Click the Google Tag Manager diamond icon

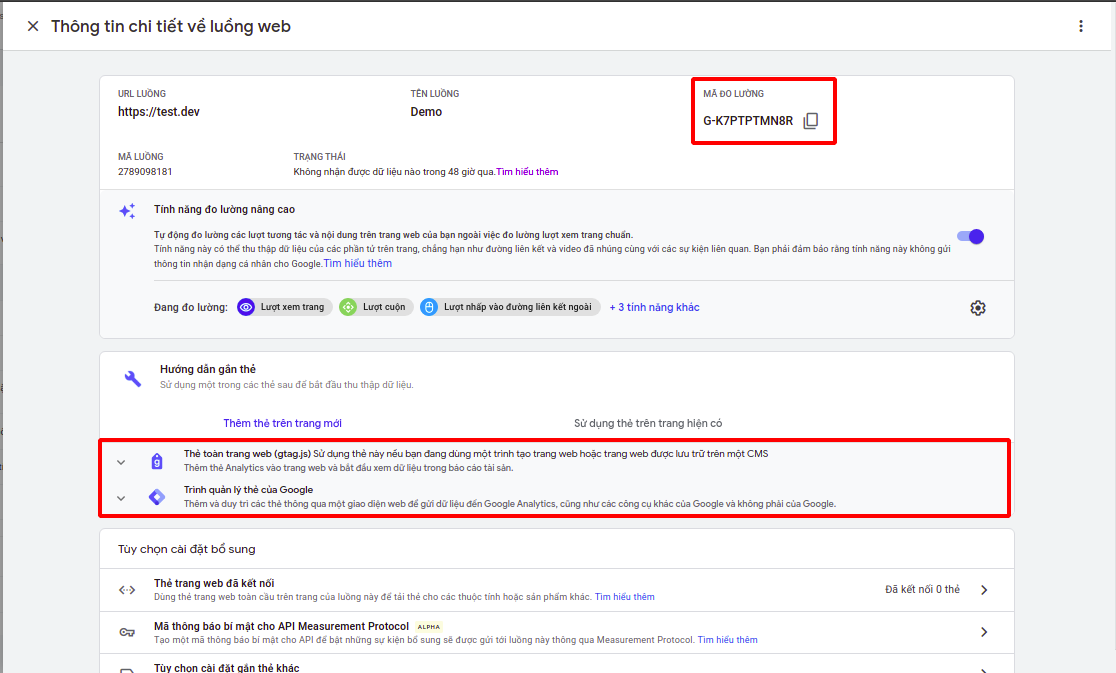(x=157, y=497)
